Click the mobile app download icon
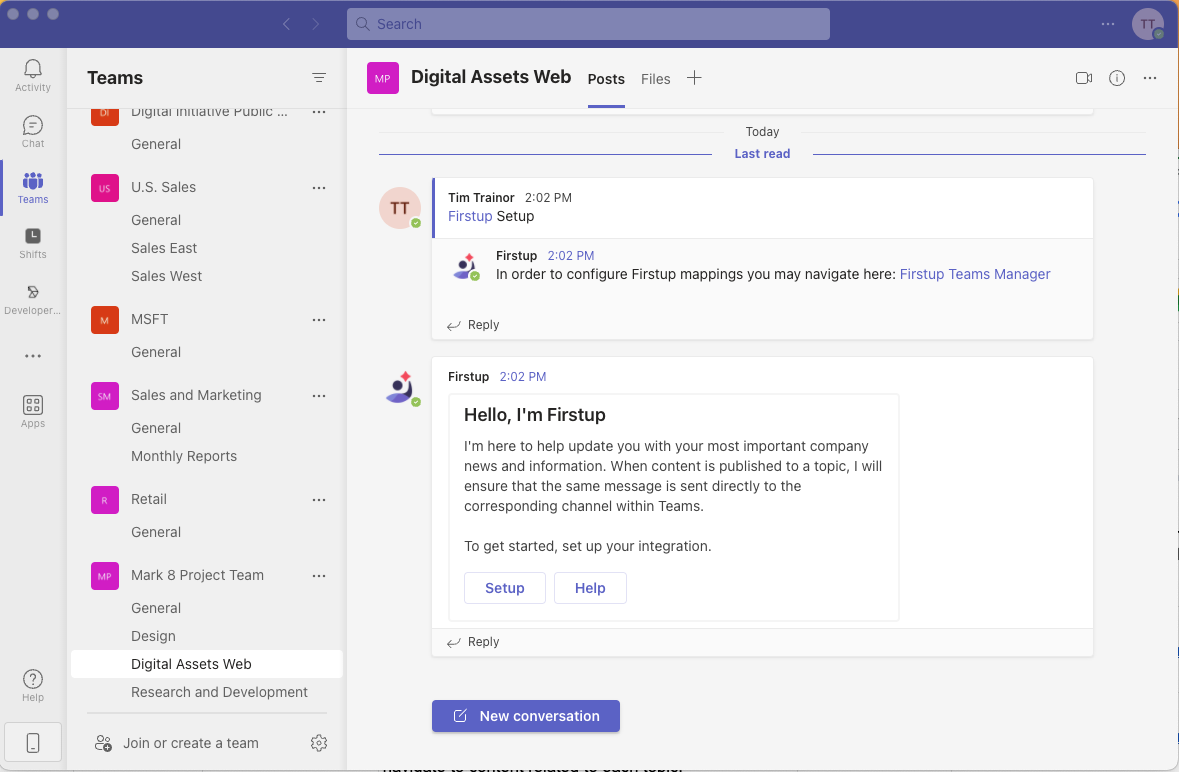 (x=32, y=743)
